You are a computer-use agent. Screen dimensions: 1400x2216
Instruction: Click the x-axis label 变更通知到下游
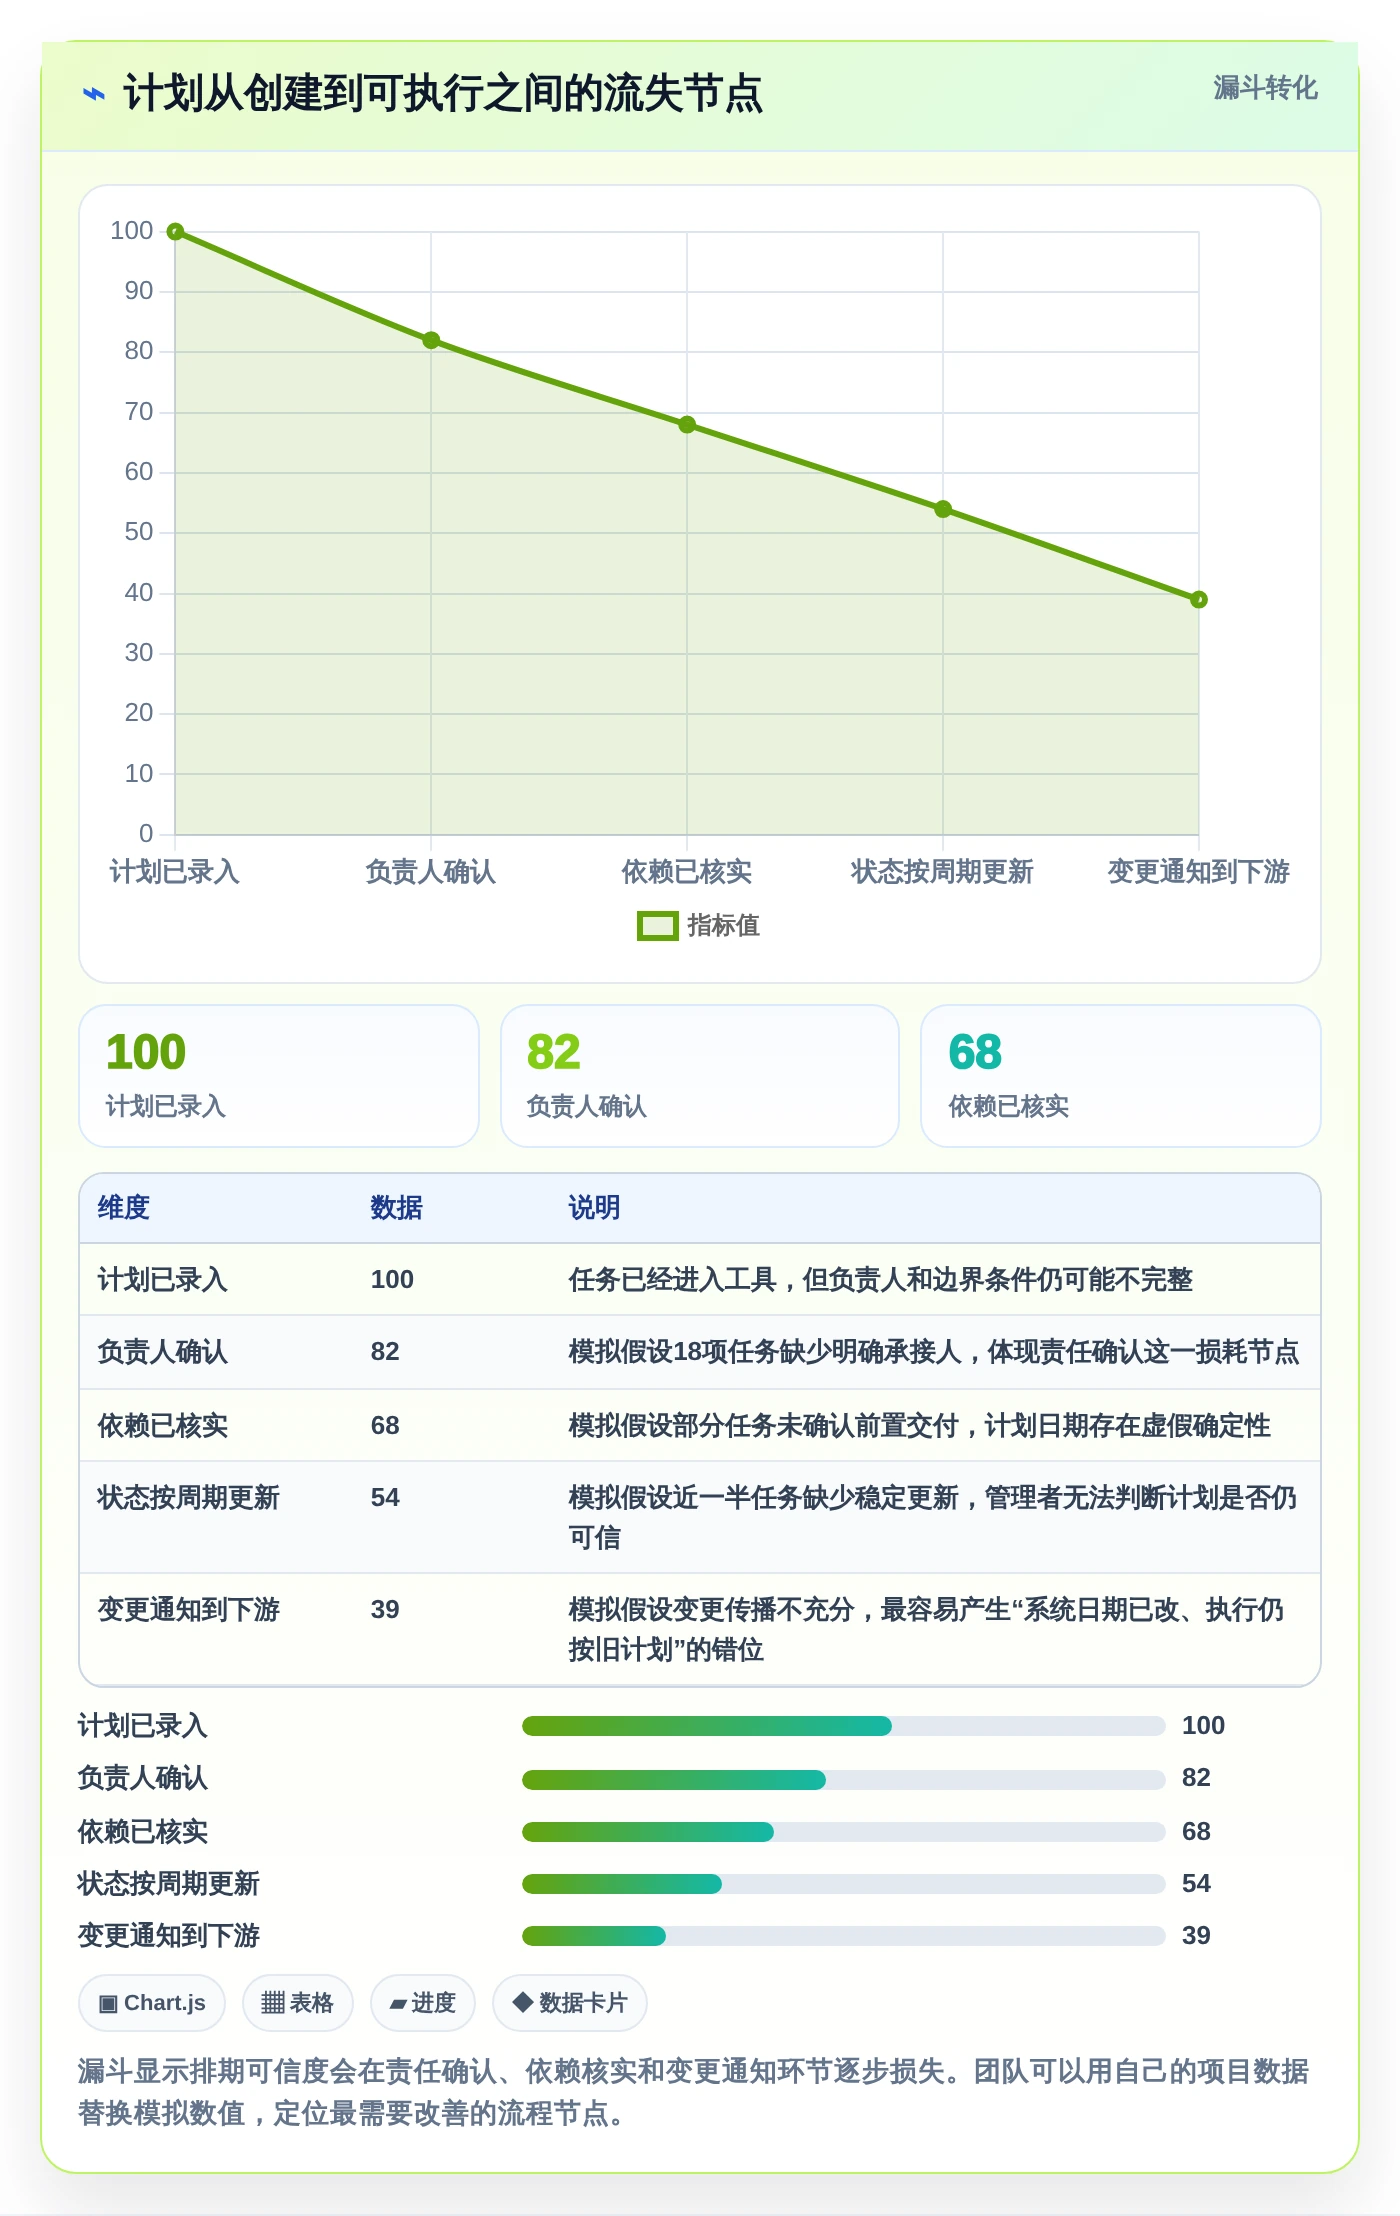[1198, 872]
